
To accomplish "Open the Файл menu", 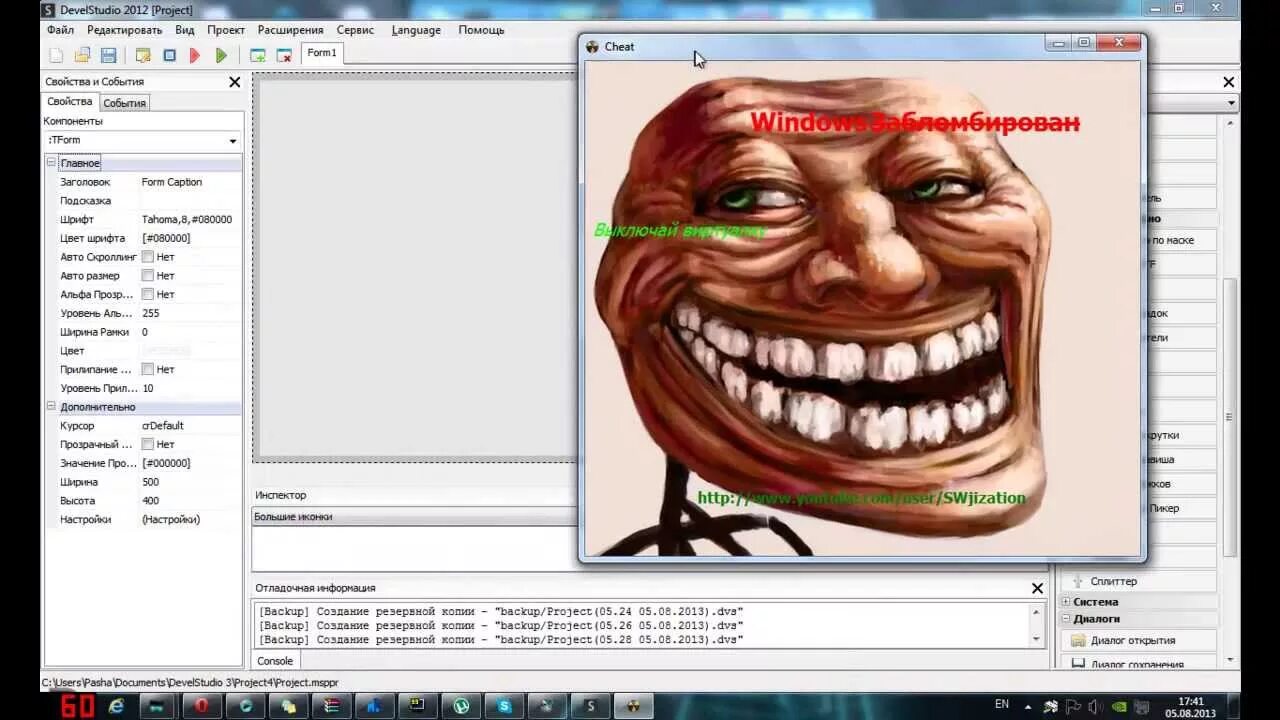I will click(60, 30).
